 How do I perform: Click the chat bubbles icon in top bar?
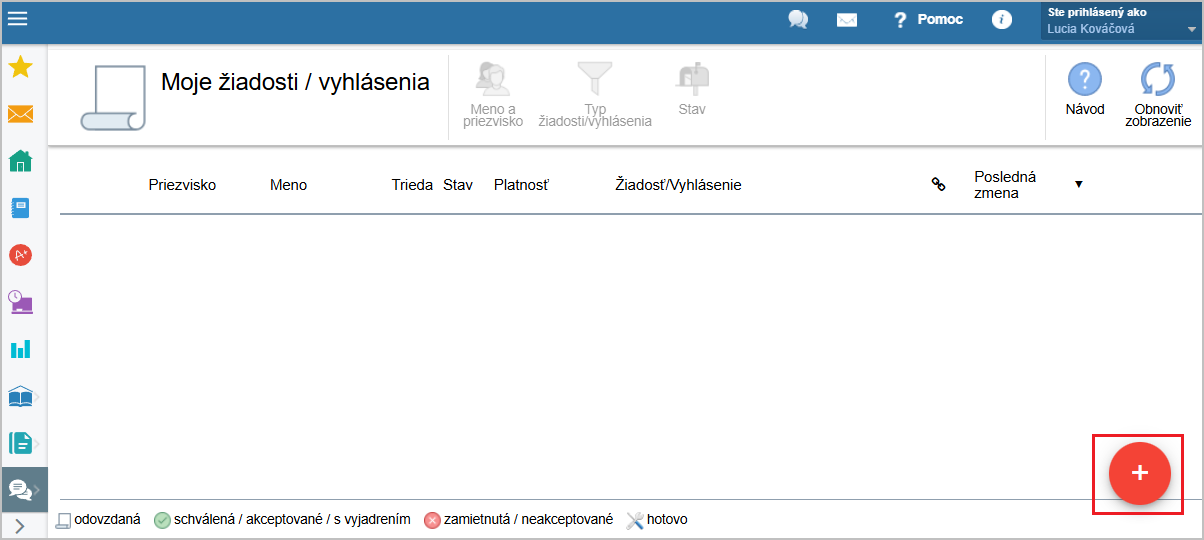tap(798, 19)
